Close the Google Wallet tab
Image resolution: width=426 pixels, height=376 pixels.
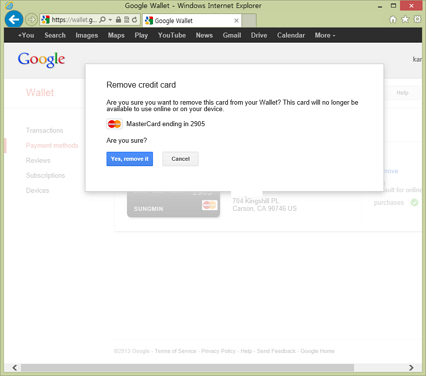236,21
